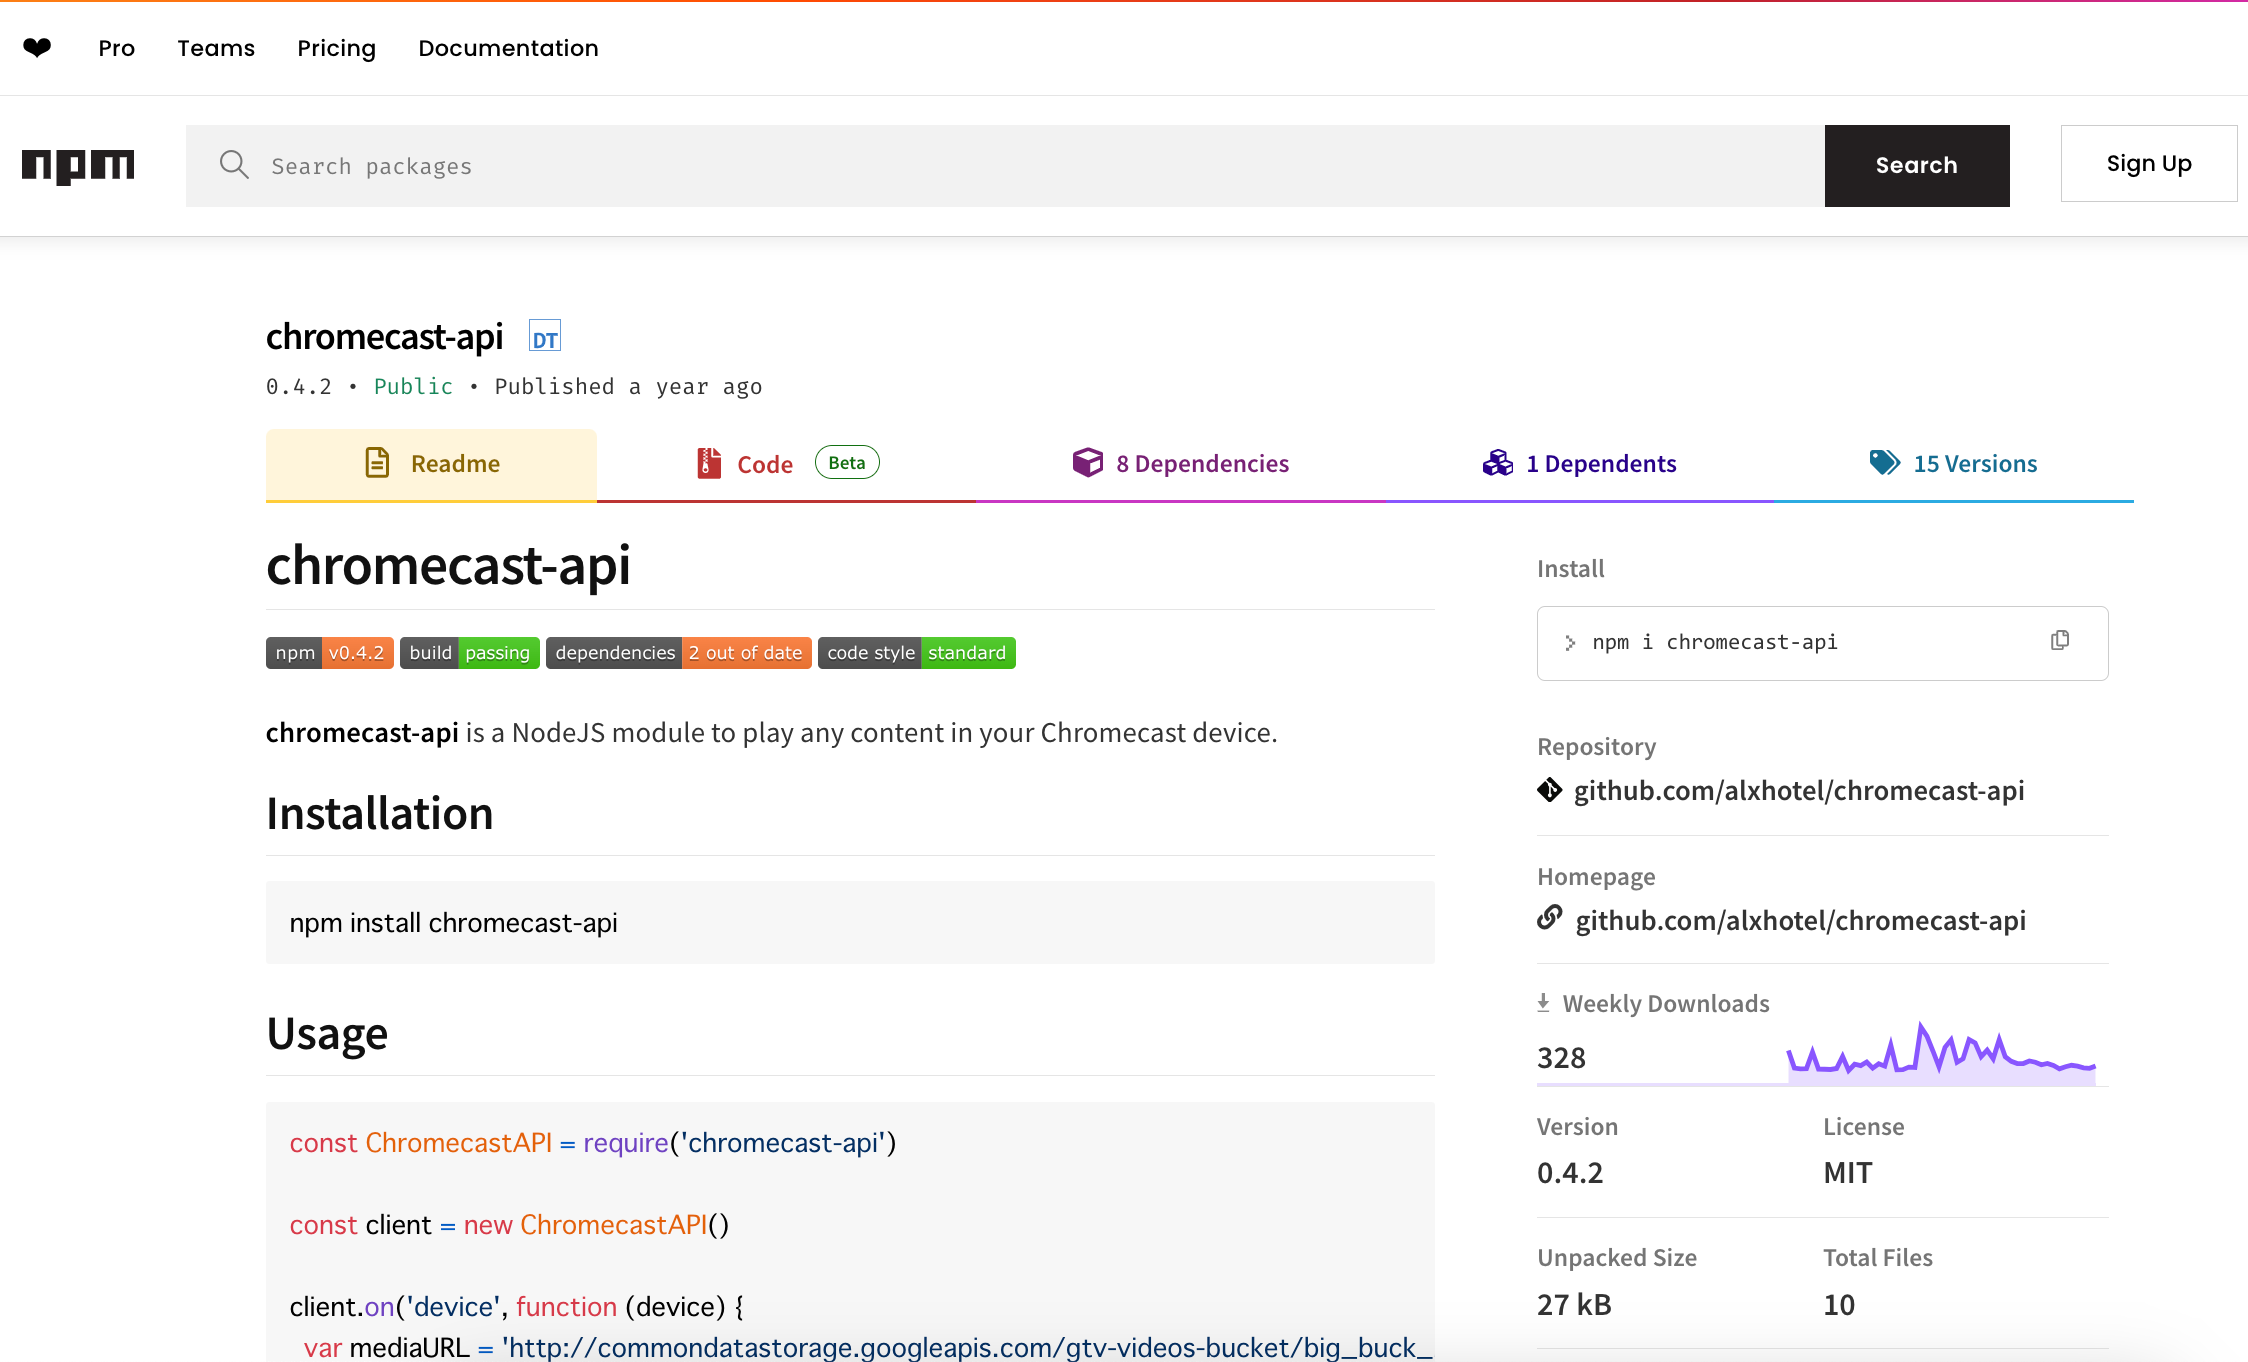Click the Usage heading
This screenshot has height=1362, width=2248.
coord(327,1033)
